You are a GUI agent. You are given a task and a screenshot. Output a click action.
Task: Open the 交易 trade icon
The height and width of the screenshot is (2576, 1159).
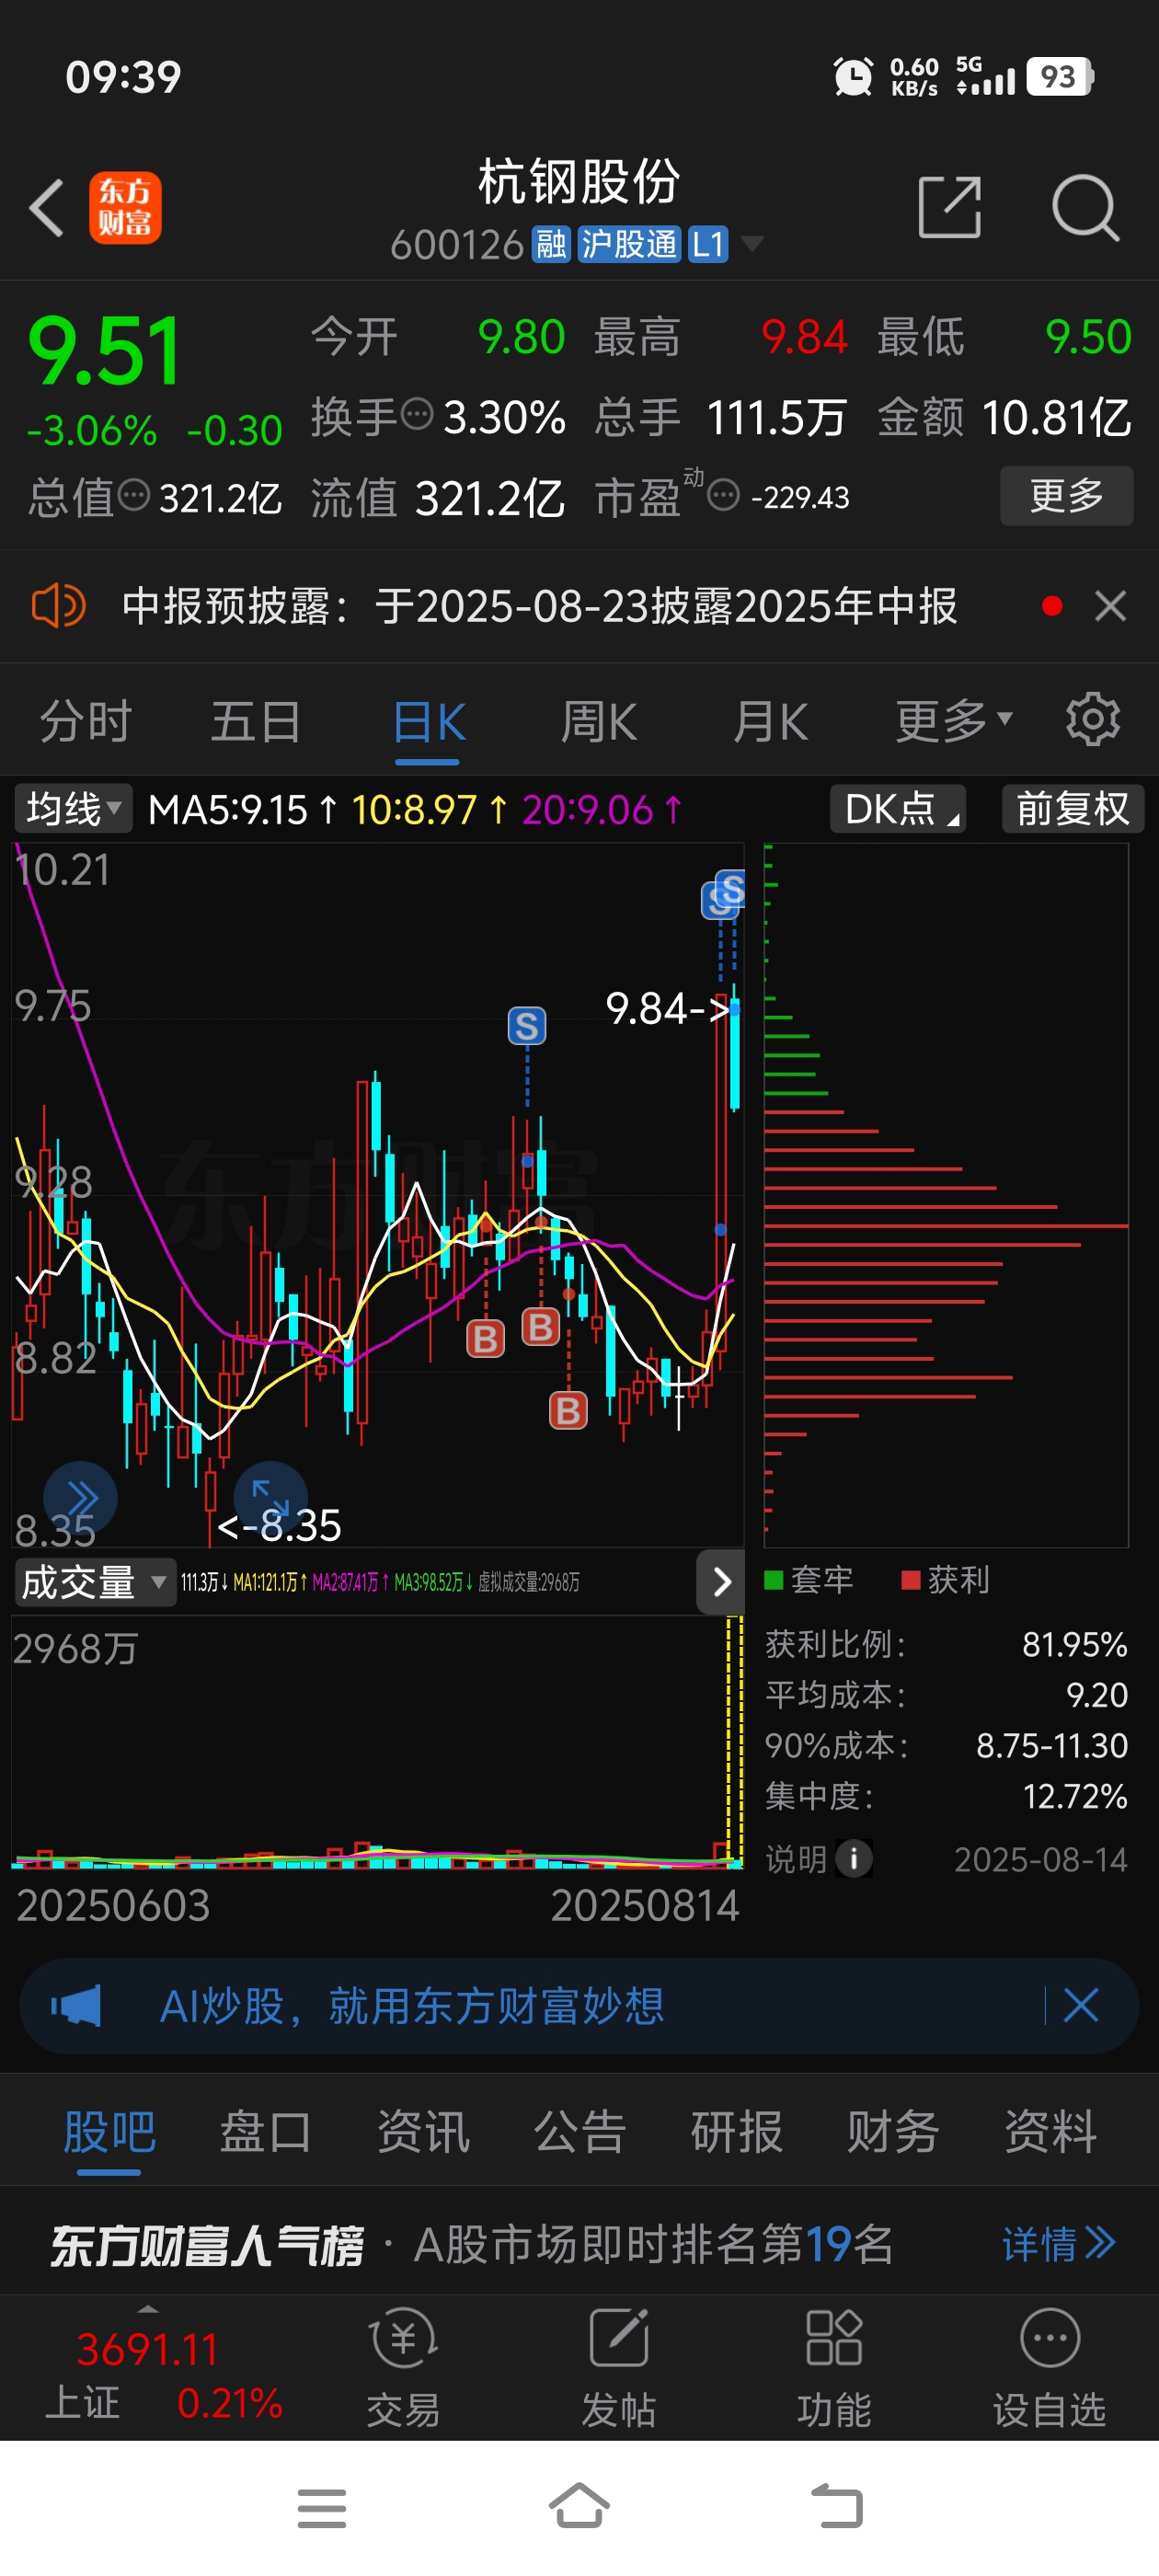(403, 2367)
